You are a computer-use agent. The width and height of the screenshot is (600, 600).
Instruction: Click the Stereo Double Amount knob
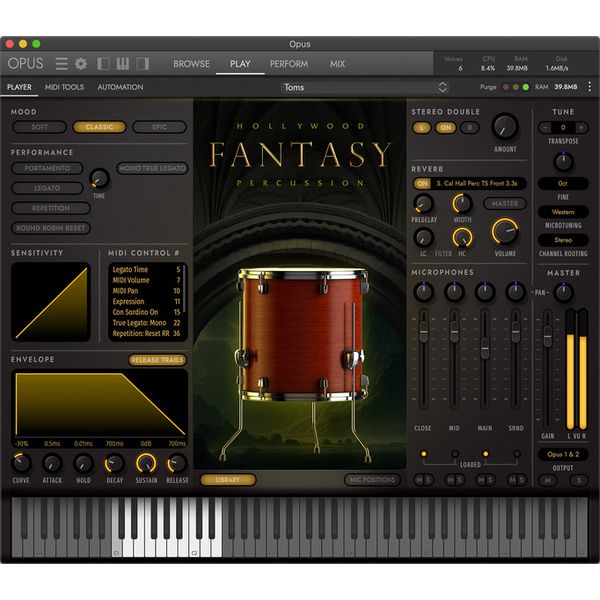[x=505, y=127]
